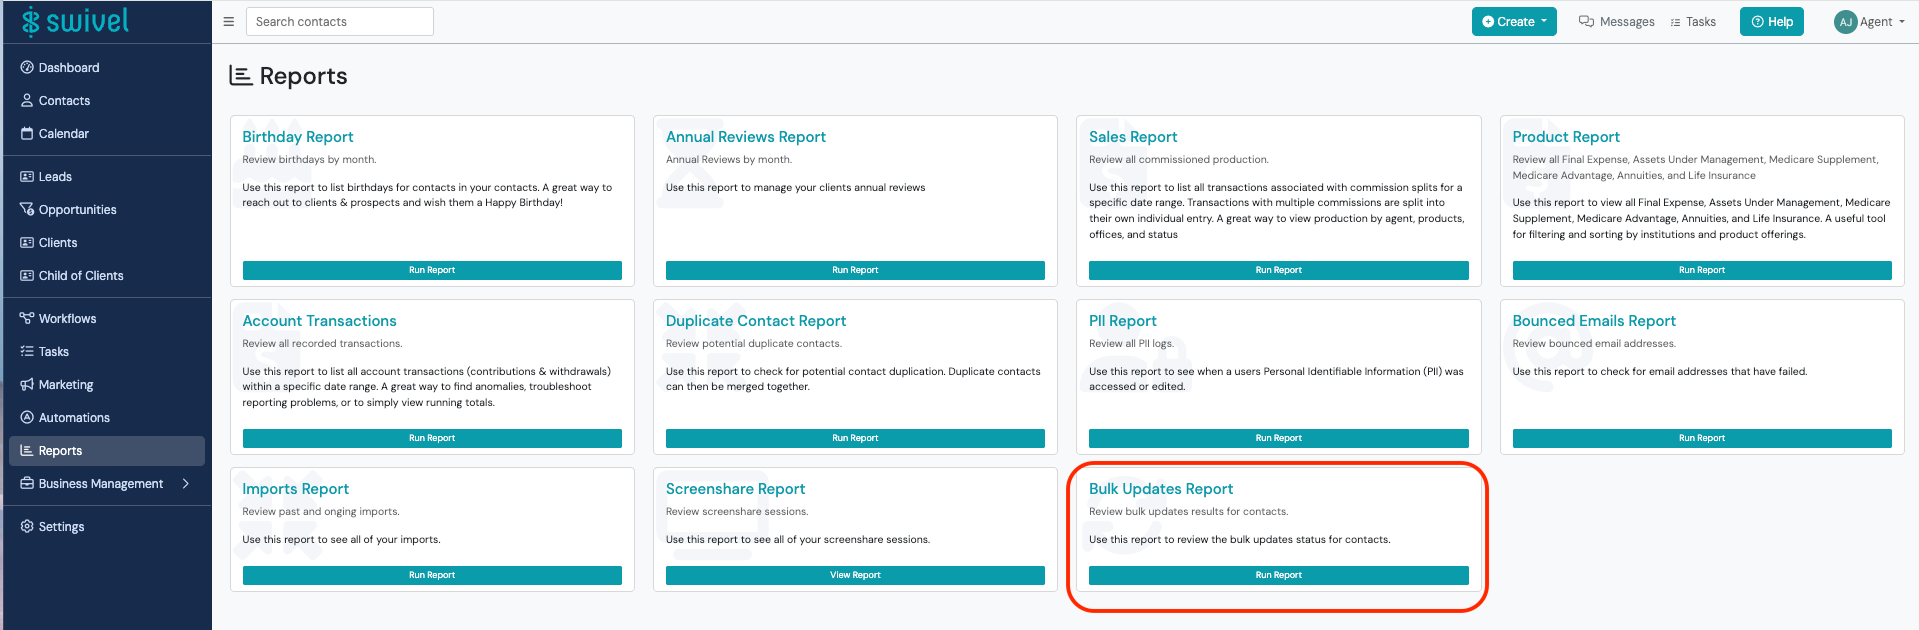Viewport: 1919px width, 630px height.
Task: Click the Messages chat bubble icon
Action: [x=1586, y=22]
